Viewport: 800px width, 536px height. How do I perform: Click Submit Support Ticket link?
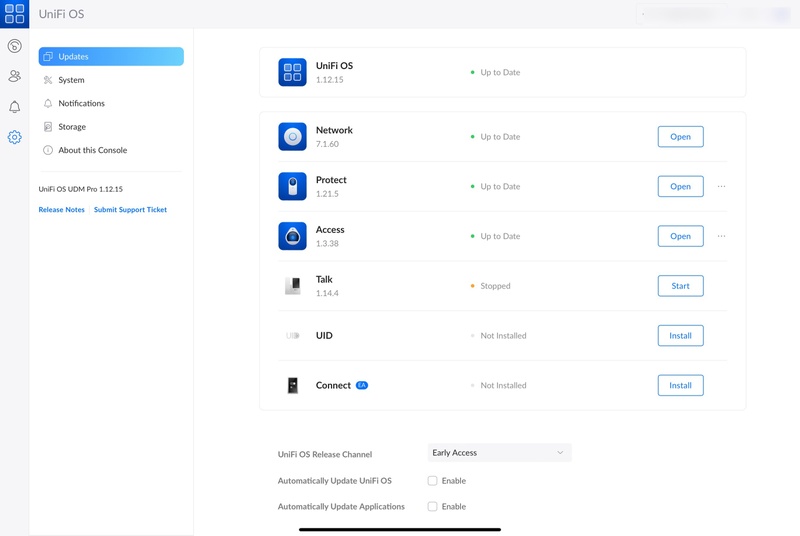point(130,210)
